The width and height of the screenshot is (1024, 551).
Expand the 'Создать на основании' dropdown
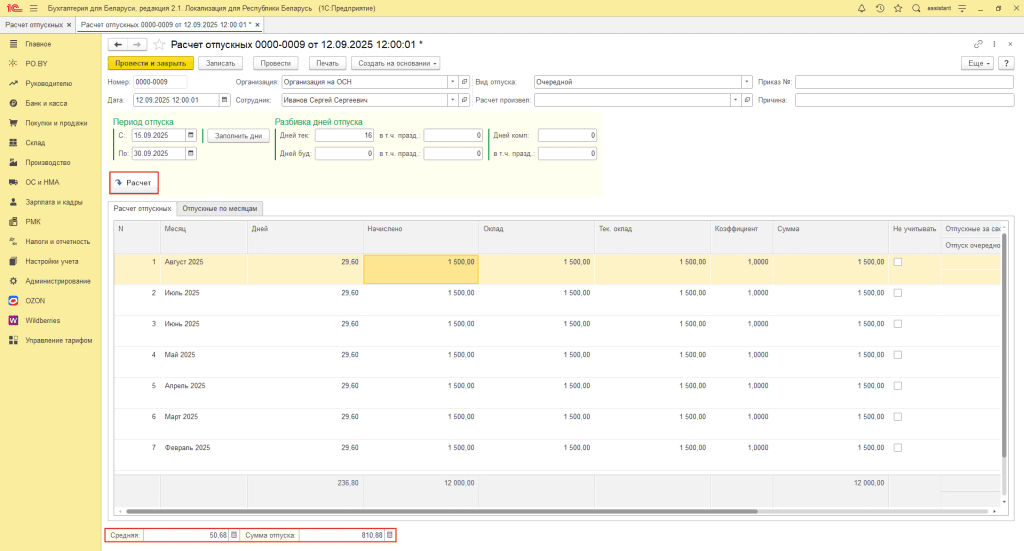(x=398, y=63)
